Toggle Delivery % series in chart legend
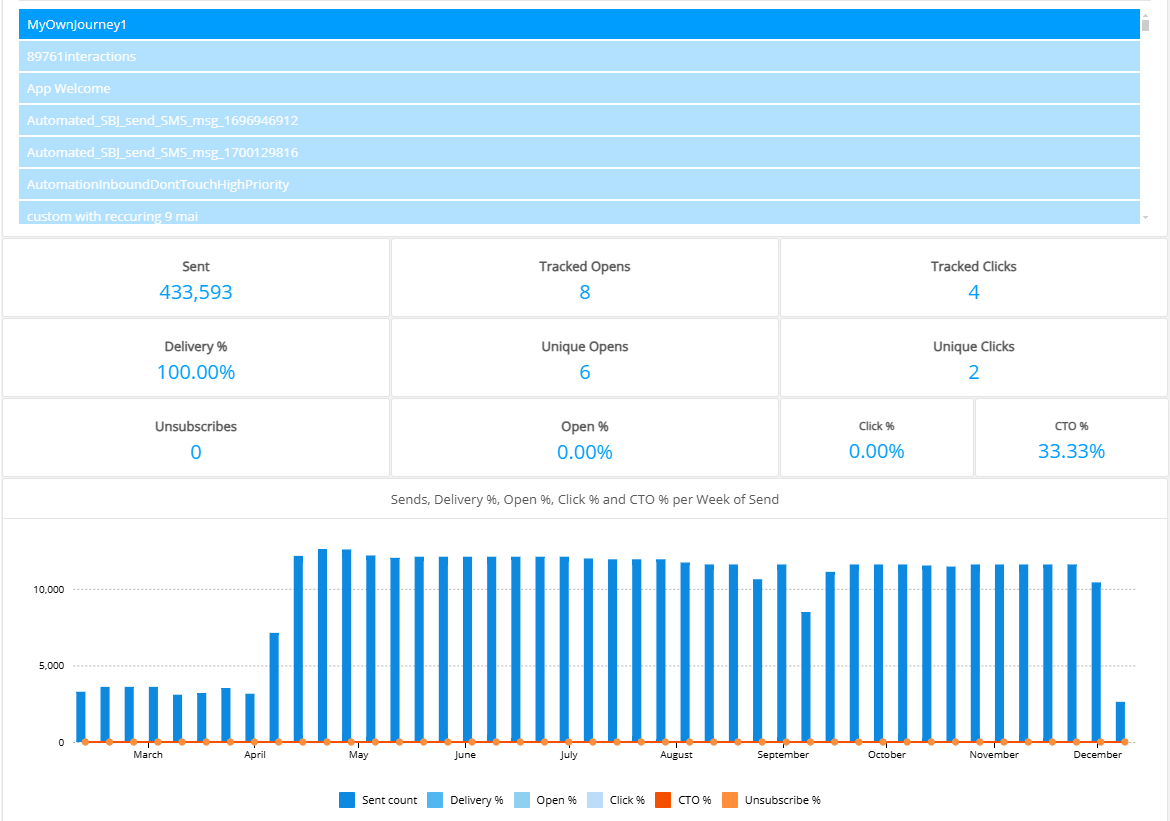This screenshot has width=1170, height=821. coord(435,800)
